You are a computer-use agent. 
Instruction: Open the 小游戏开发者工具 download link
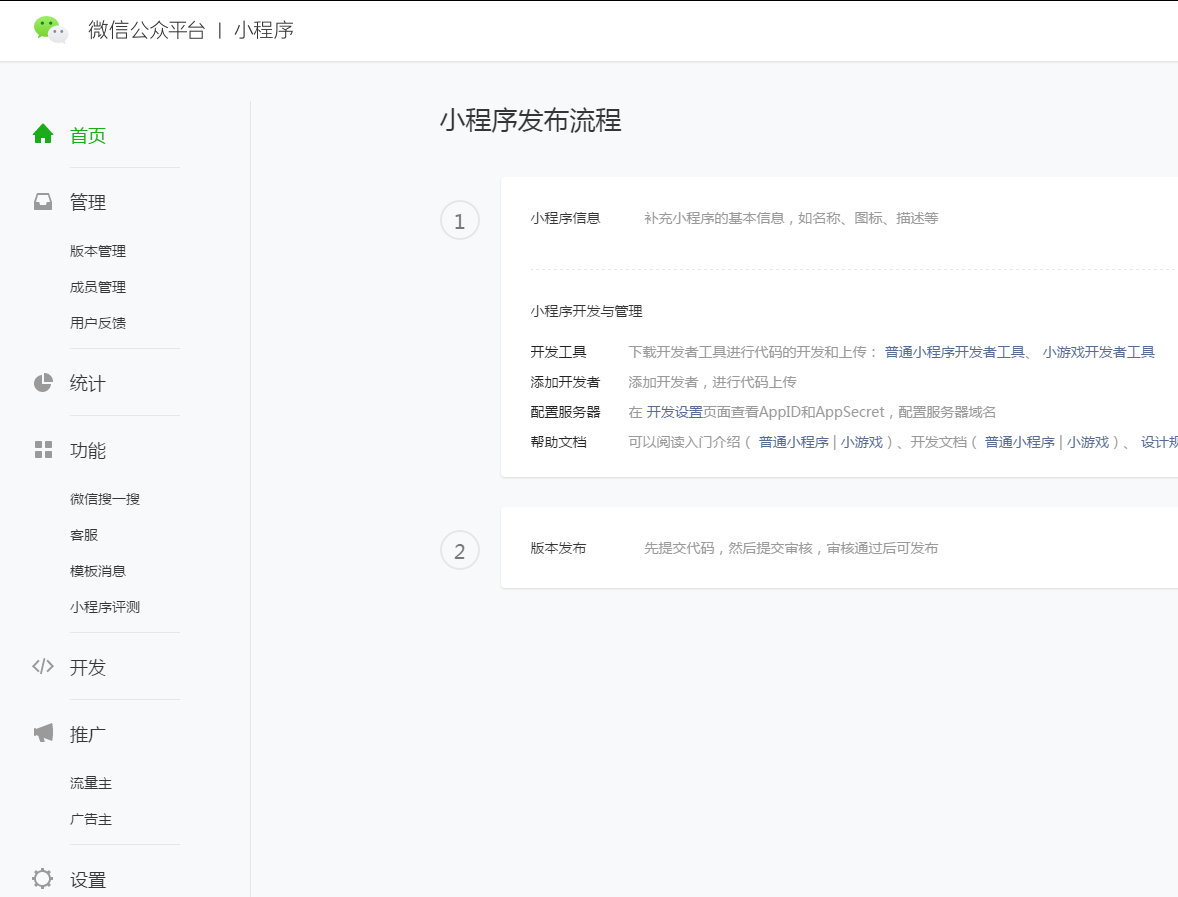click(x=1098, y=352)
